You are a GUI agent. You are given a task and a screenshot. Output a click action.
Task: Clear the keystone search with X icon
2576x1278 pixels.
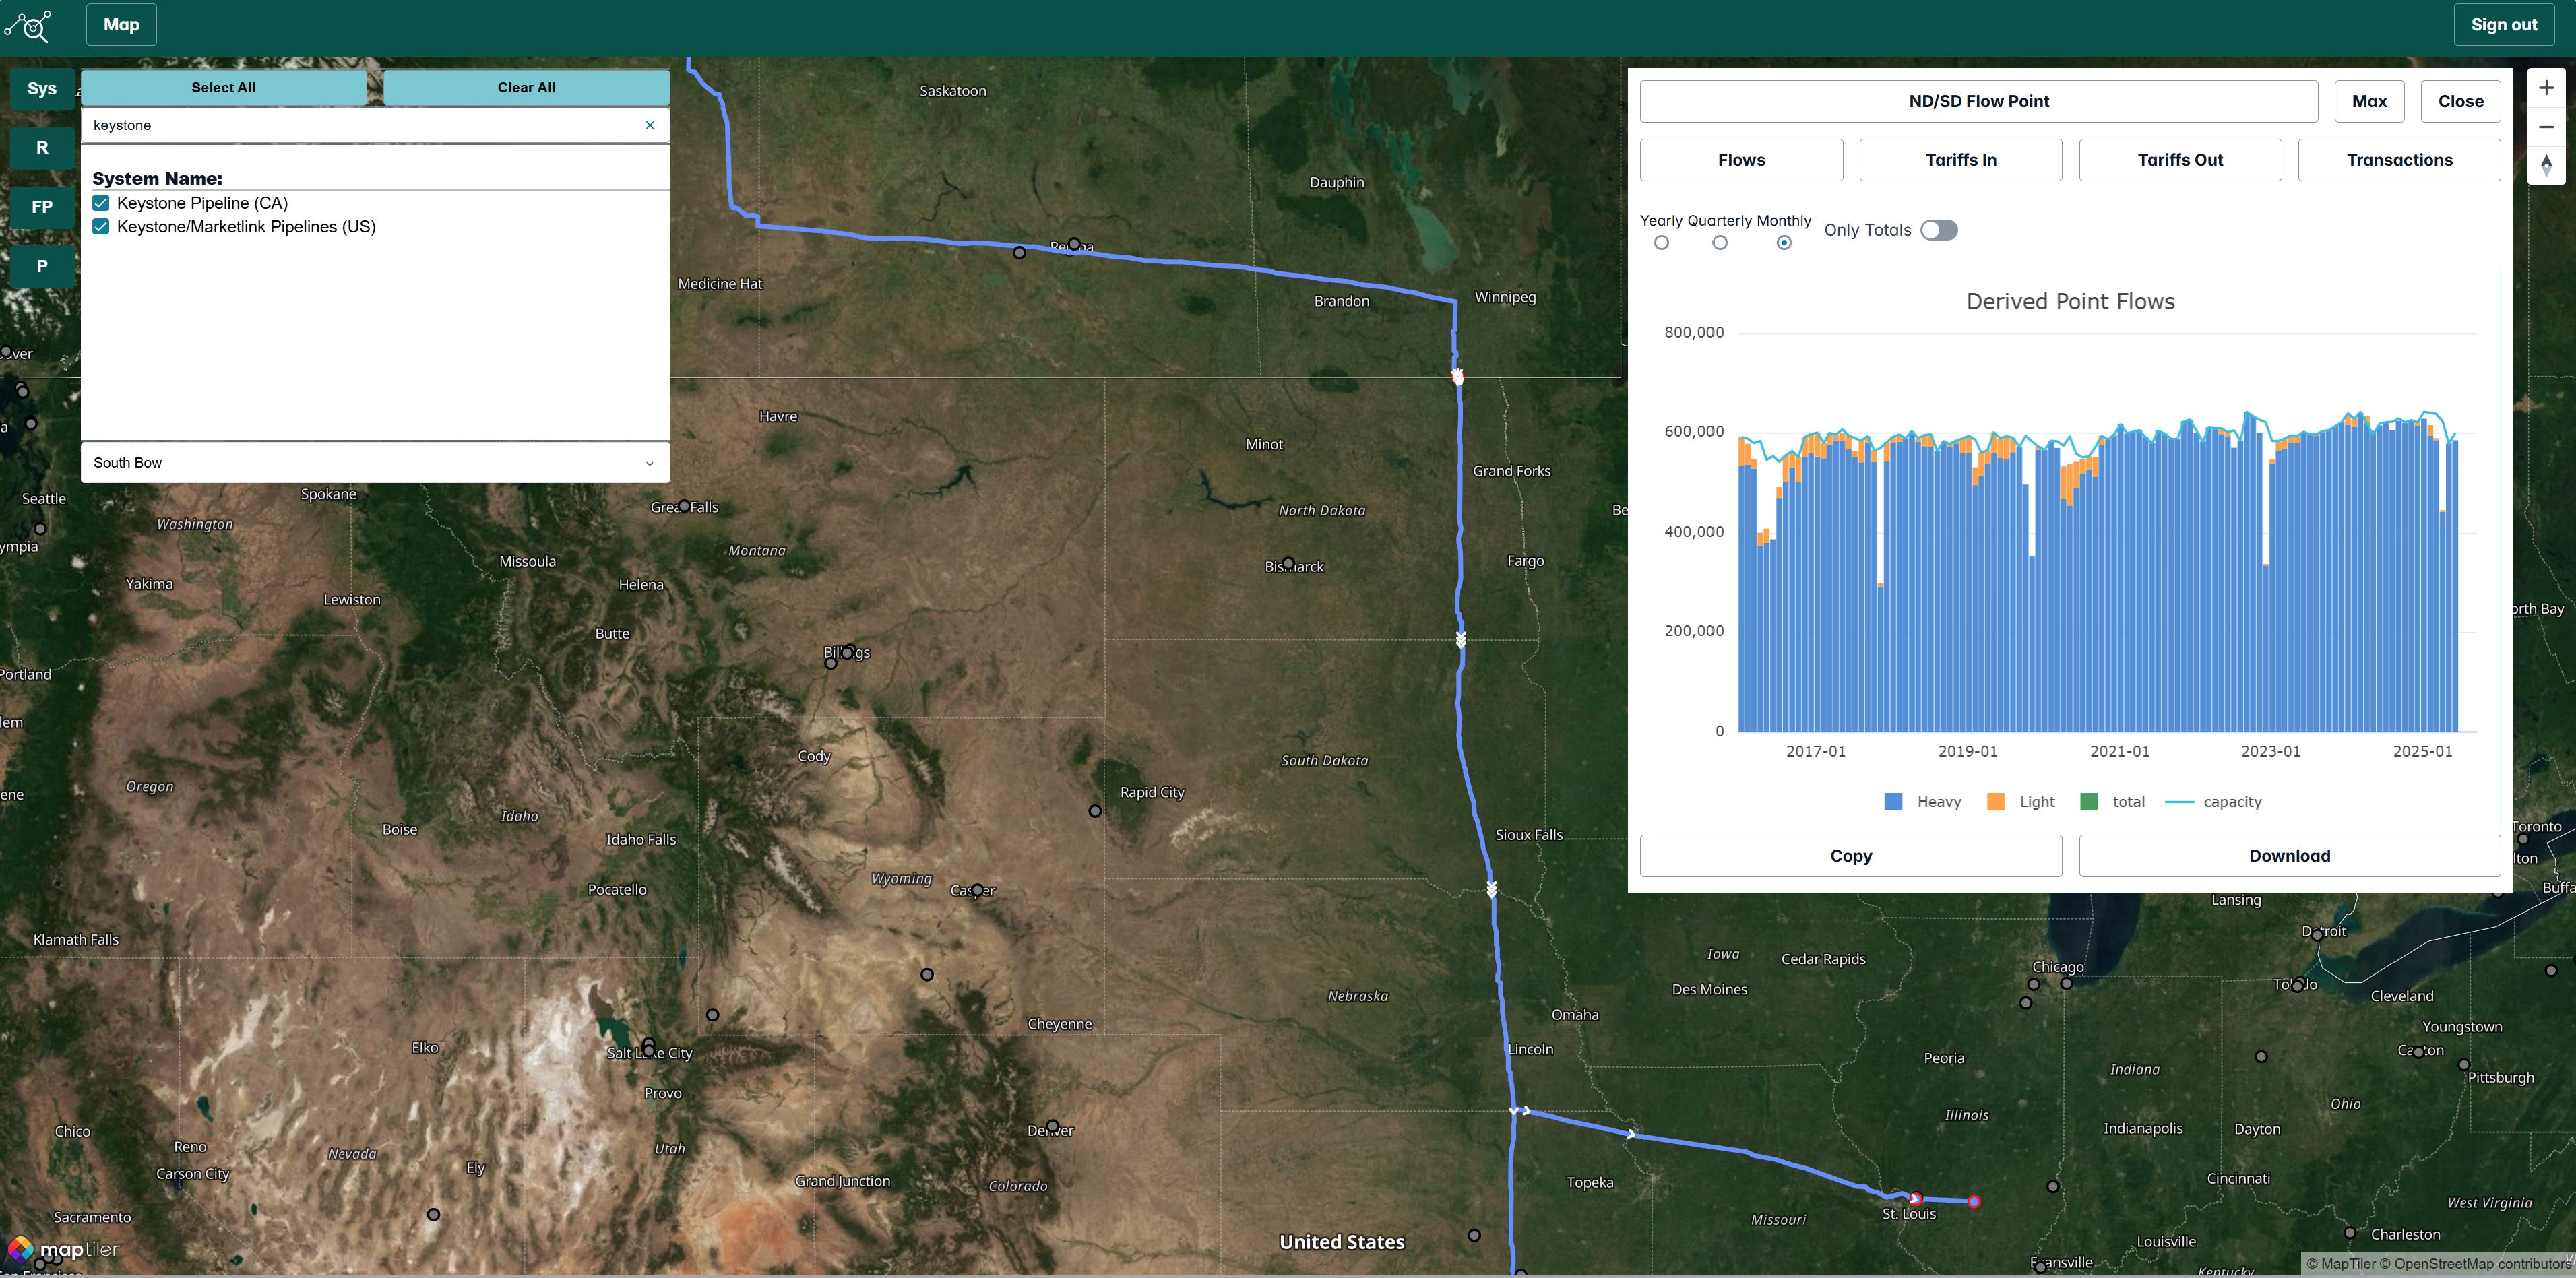tap(650, 125)
